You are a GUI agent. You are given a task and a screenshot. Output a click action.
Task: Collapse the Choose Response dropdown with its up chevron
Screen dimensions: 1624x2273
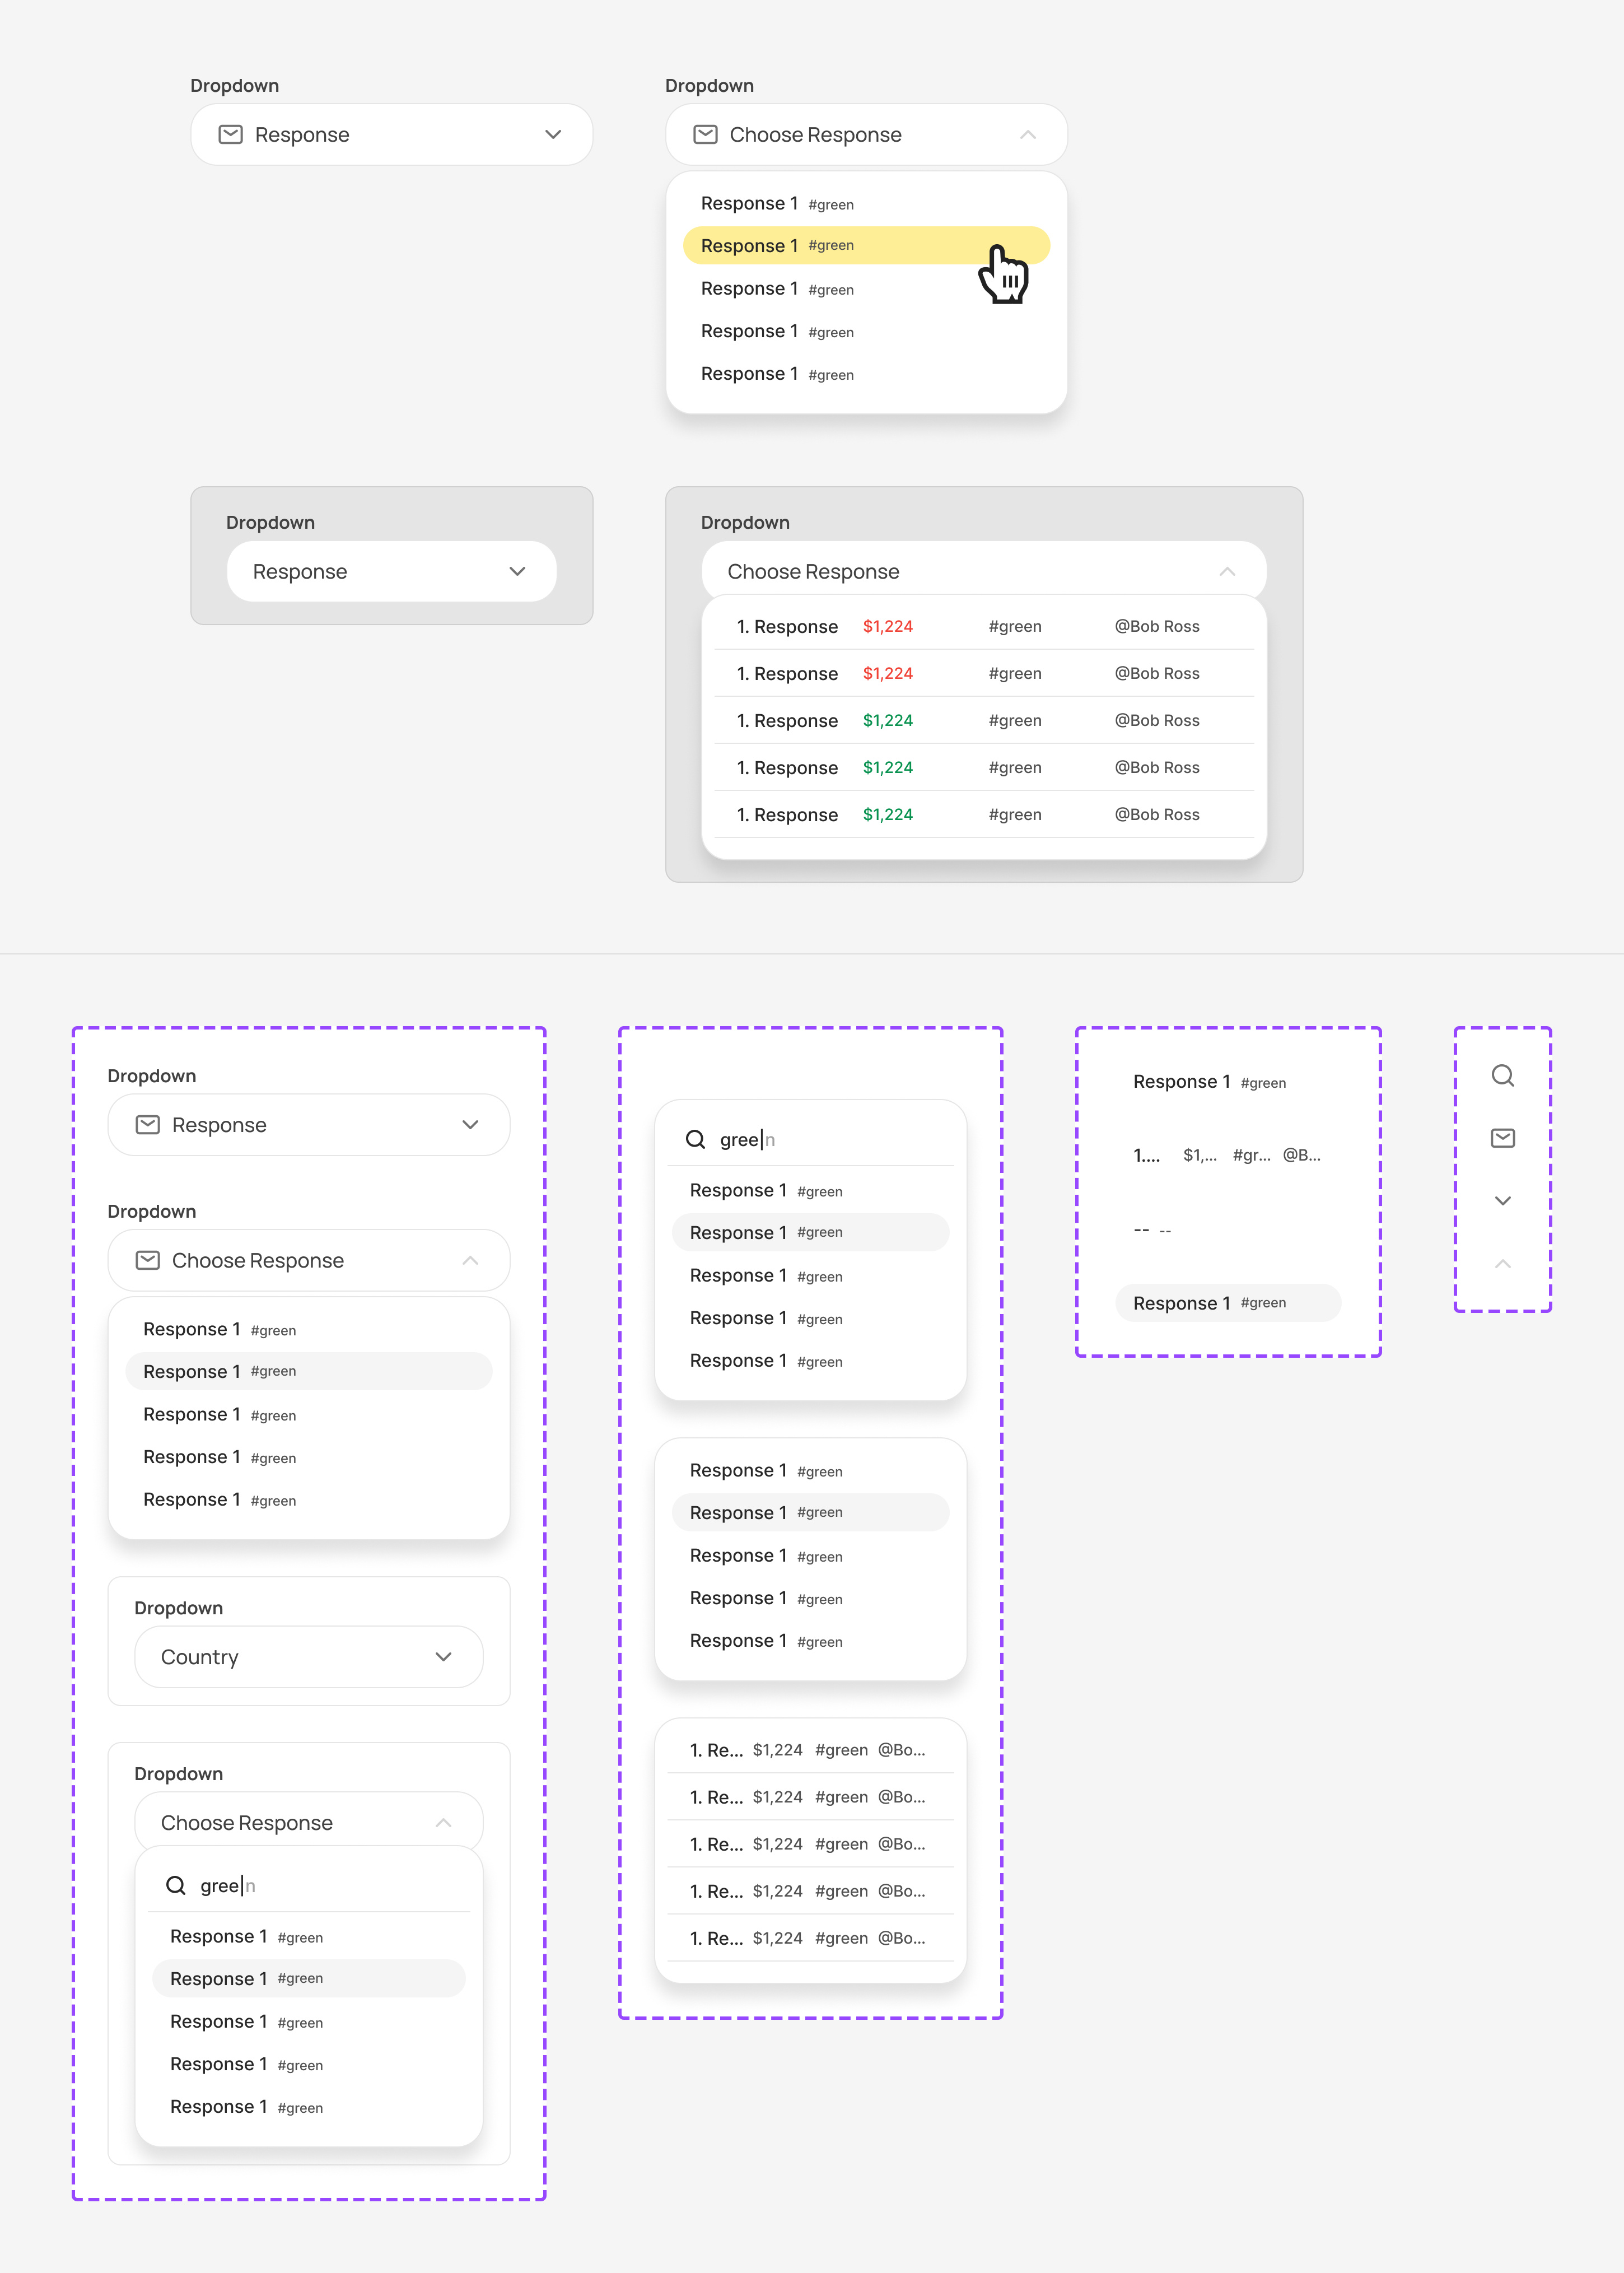[1029, 134]
